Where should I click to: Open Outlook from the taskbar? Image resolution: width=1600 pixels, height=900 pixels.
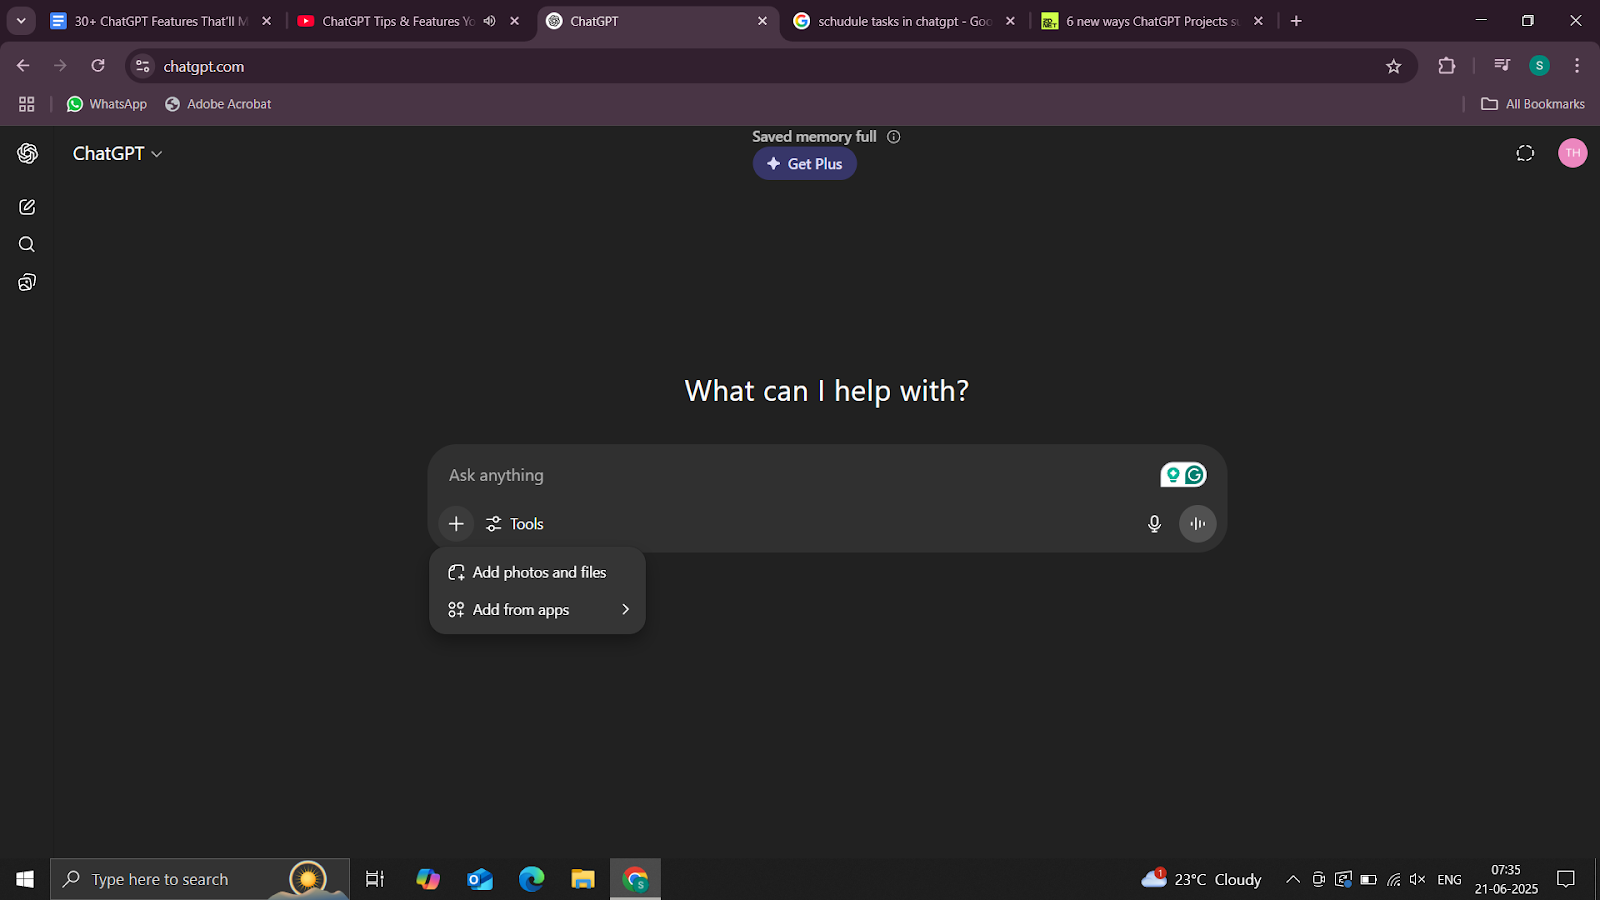coord(480,879)
